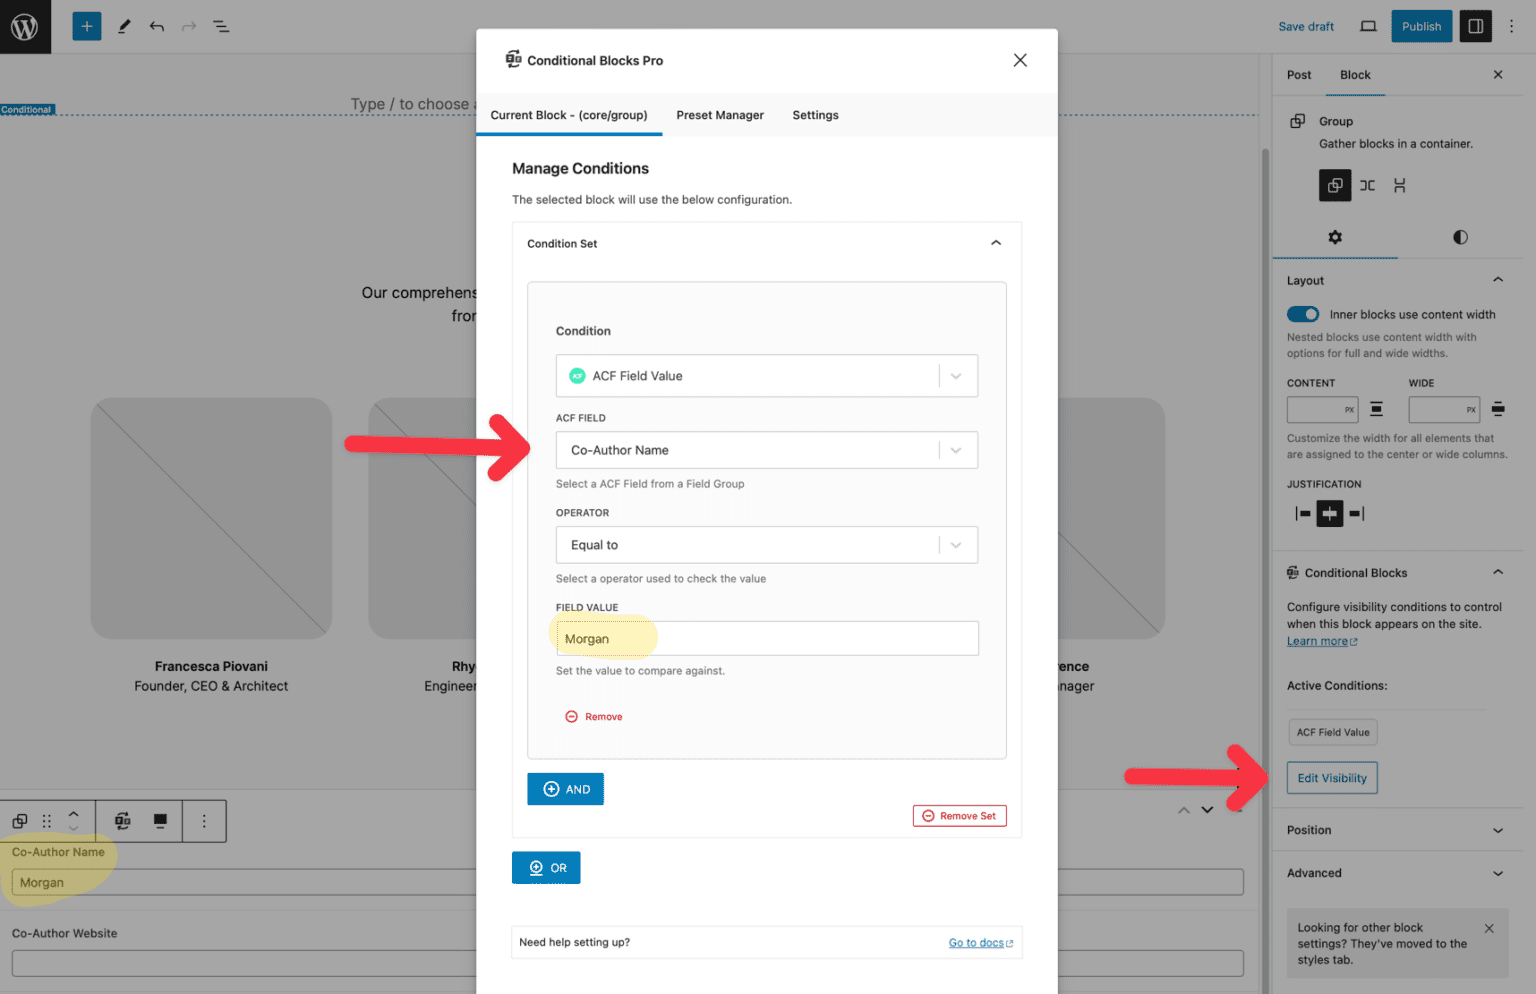The image size is (1536, 994).
Task: Toggle the block inserter plus button
Action: (x=87, y=26)
